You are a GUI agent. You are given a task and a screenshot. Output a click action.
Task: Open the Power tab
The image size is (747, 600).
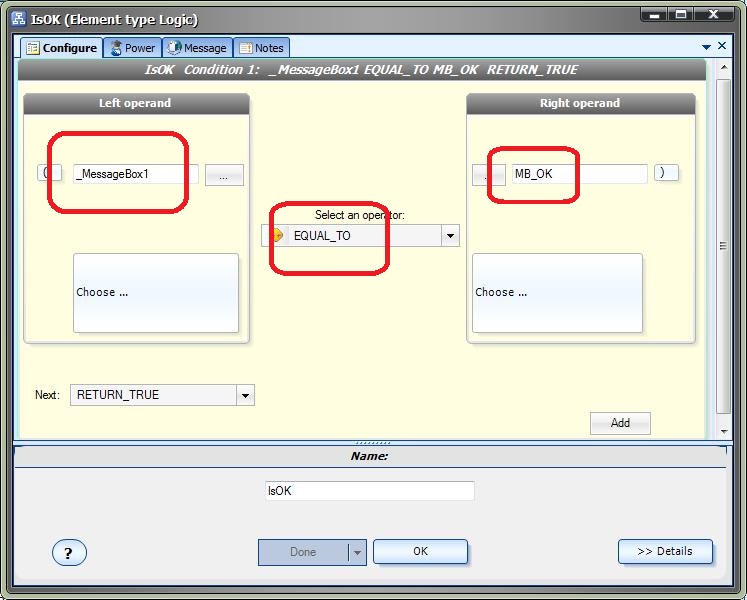(x=133, y=48)
